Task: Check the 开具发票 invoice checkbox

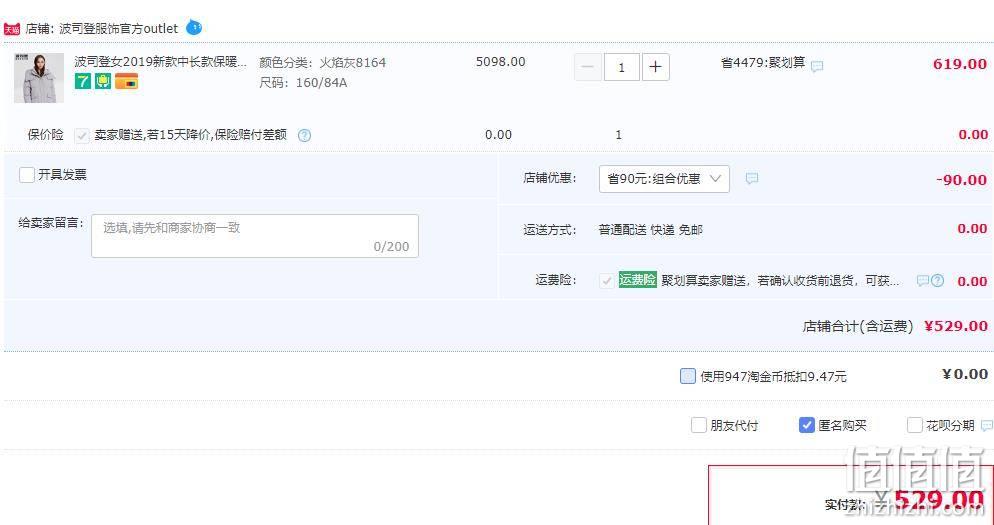Action: click(27, 175)
